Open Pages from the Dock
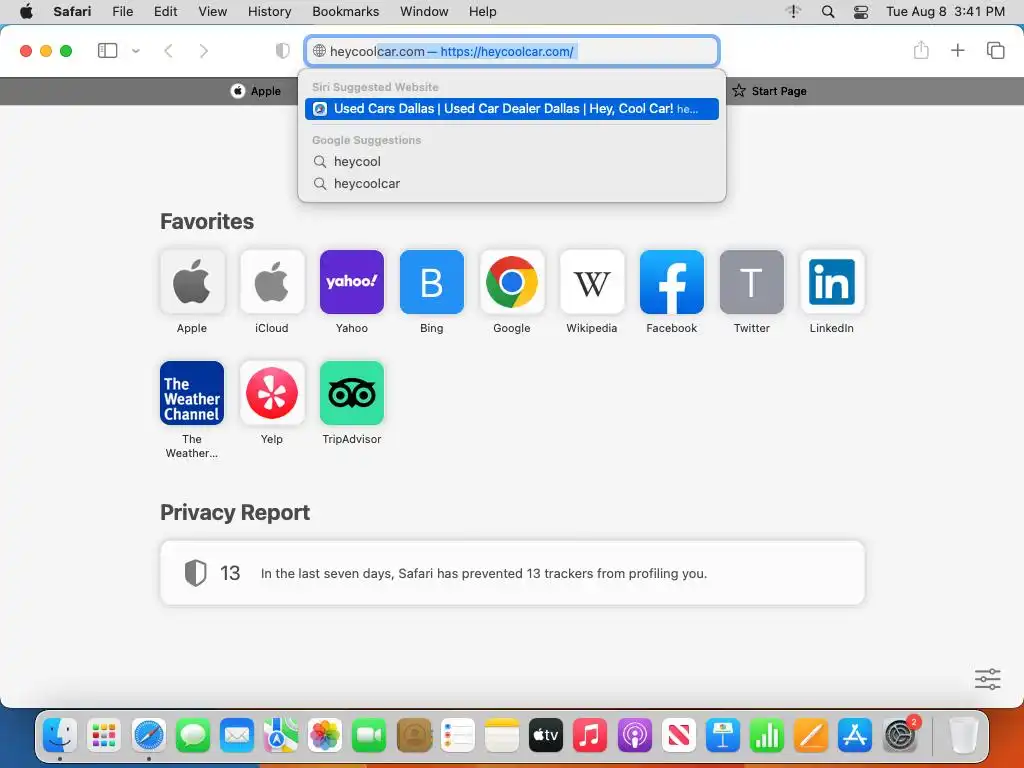This screenshot has height=768, width=1024. click(x=811, y=735)
